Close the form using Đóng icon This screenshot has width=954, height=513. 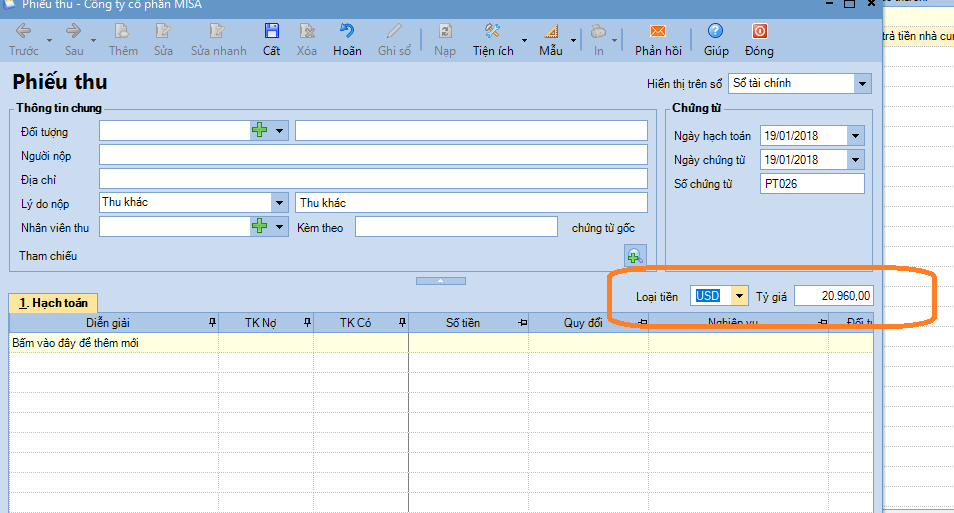pos(759,31)
